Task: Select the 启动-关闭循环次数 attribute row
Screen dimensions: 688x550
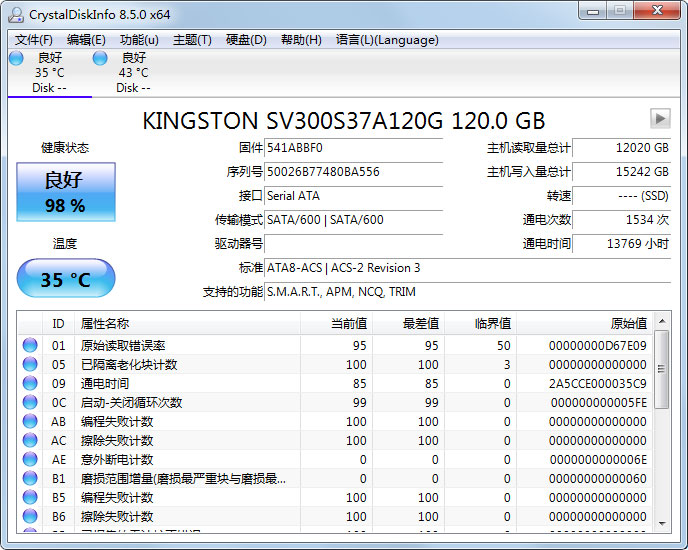Action: 335,402
